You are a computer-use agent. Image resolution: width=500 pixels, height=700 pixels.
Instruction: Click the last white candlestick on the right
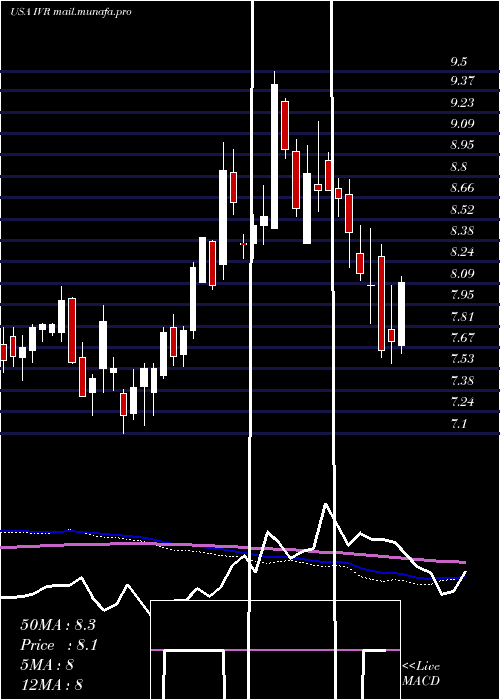[401, 315]
